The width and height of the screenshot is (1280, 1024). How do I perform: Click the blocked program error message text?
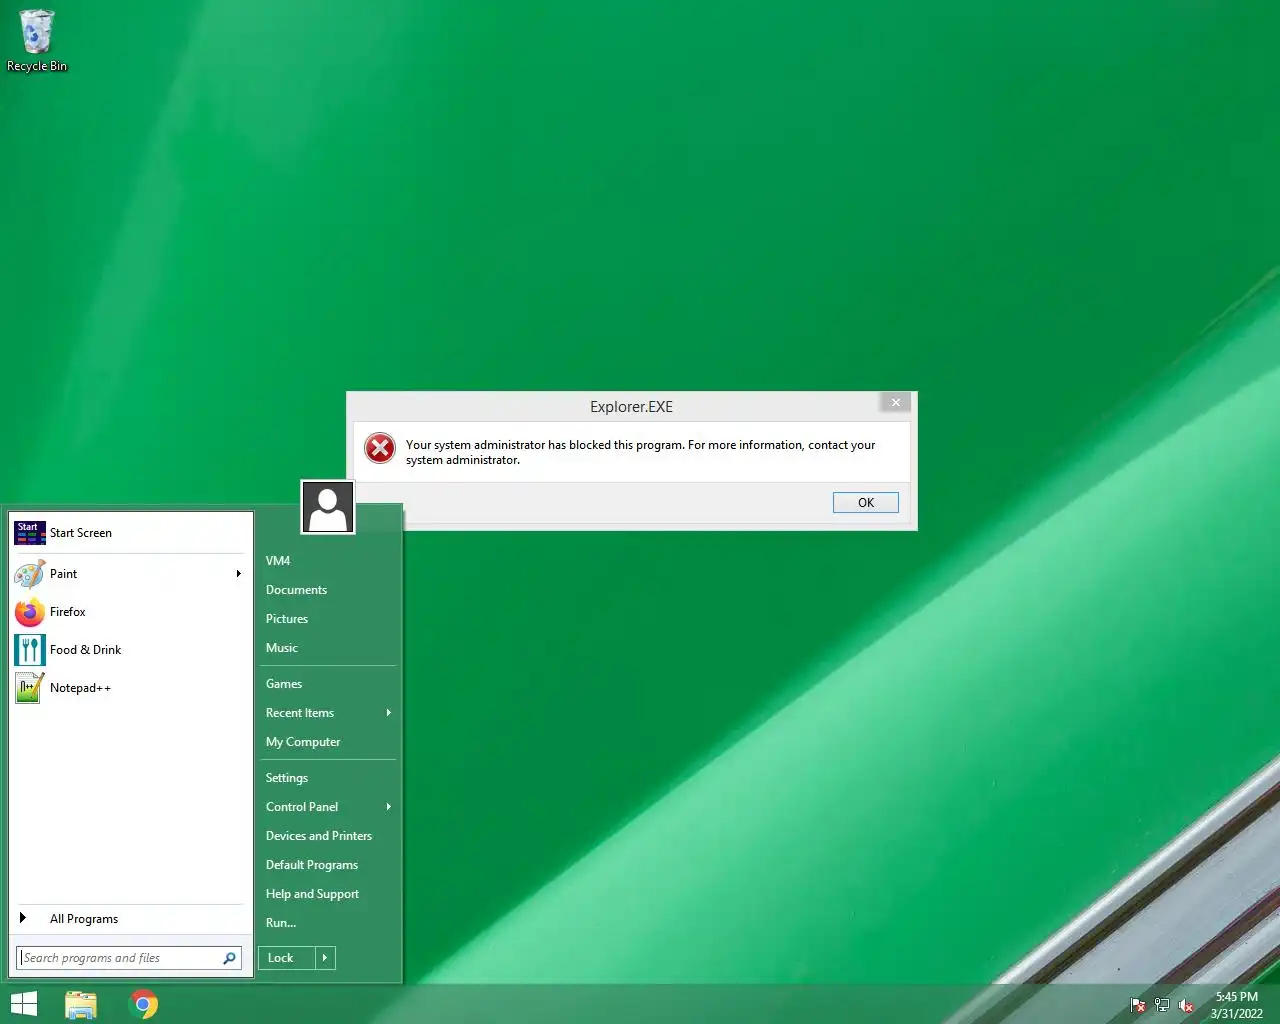coord(640,452)
